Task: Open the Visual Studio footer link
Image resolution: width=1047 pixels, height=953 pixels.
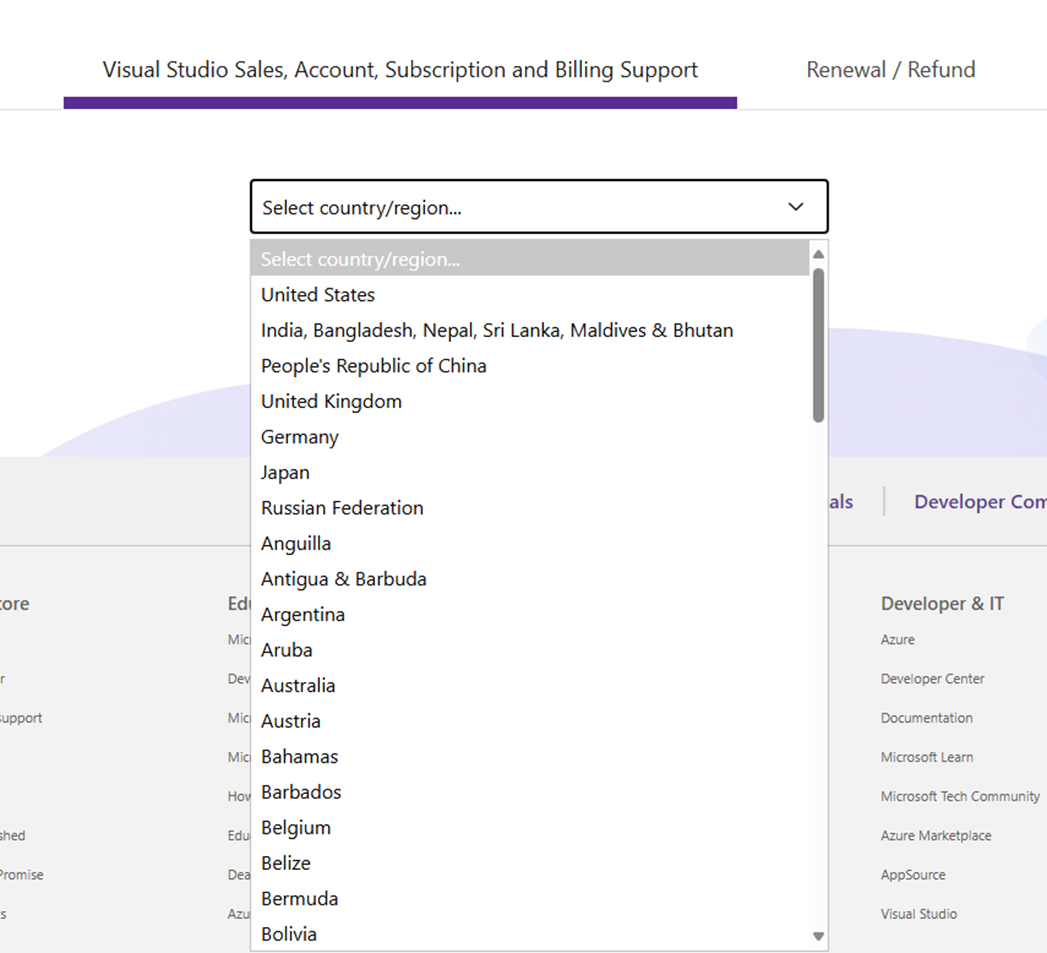Action: point(918,914)
